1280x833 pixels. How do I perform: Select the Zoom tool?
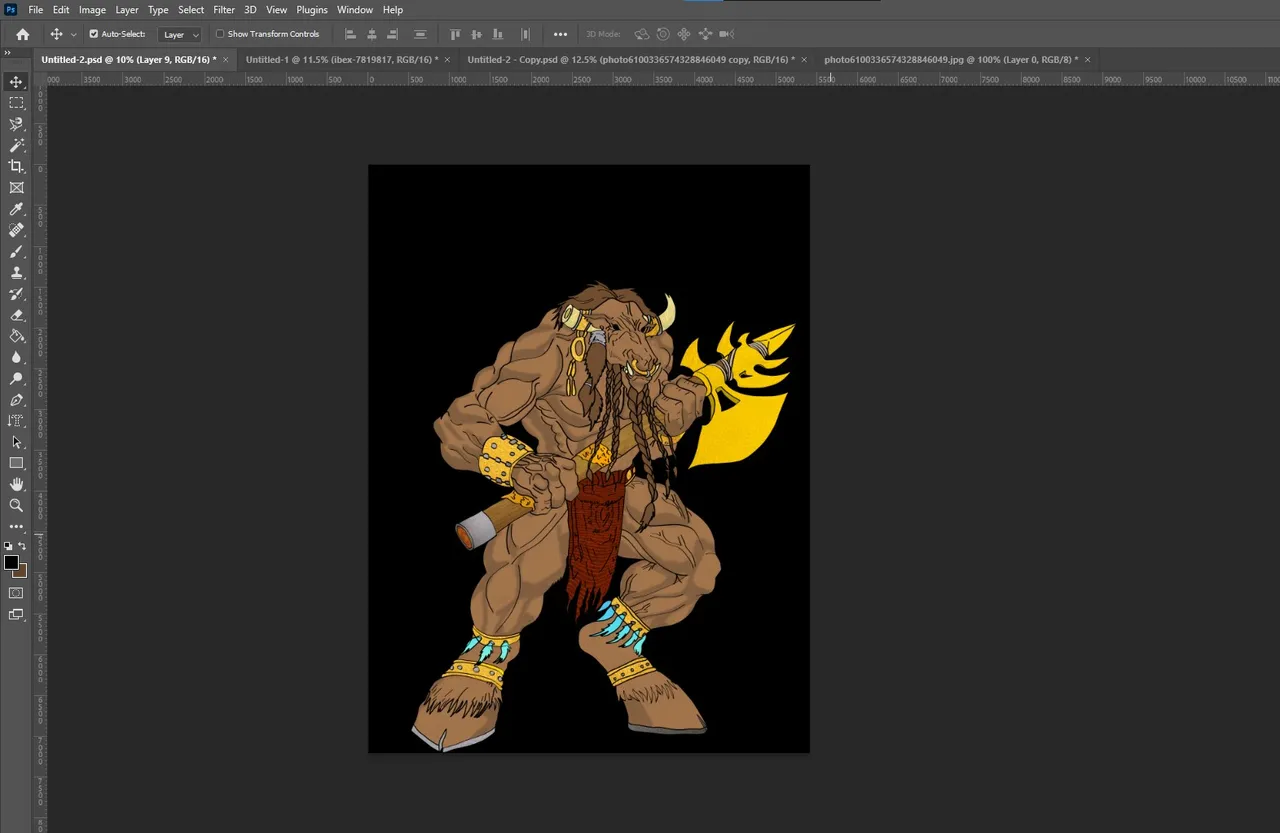click(16, 505)
